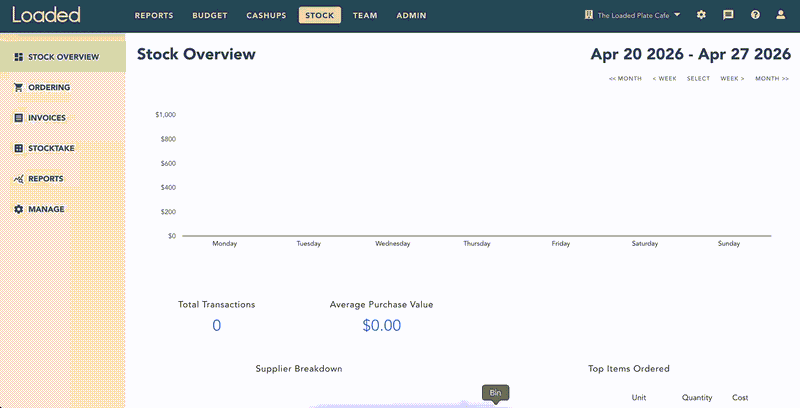800x408 pixels.
Task: Click the Saturday axis label
Action: coord(645,244)
